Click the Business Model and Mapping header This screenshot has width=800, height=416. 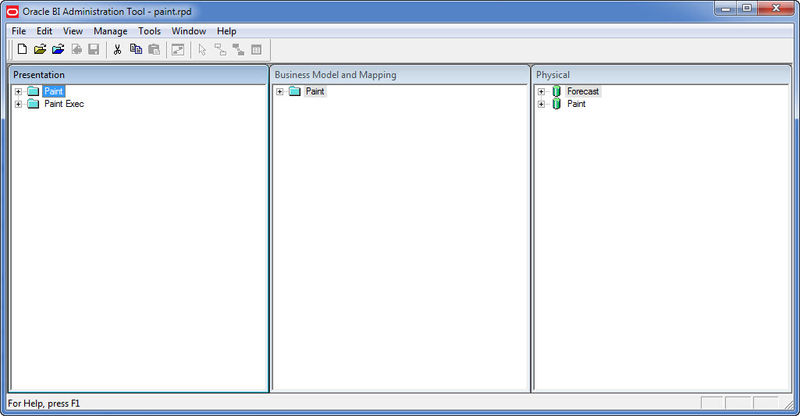[x=401, y=75]
